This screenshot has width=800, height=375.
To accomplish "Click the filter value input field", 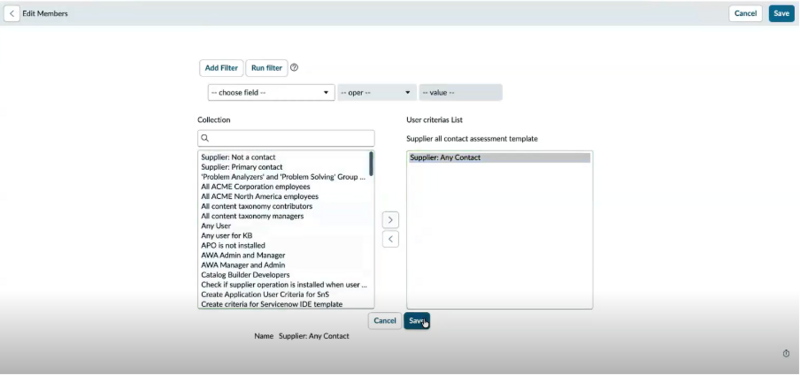I will [x=460, y=92].
